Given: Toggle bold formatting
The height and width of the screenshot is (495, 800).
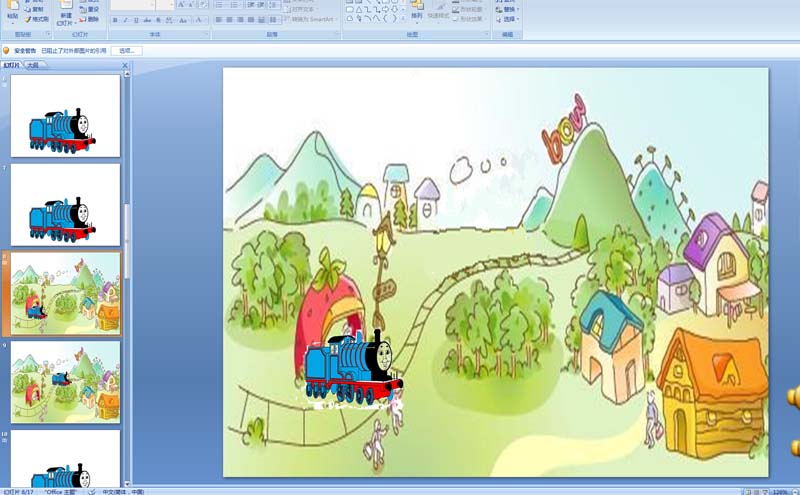Looking at the screenshot, I should click(x=115, y=20).
